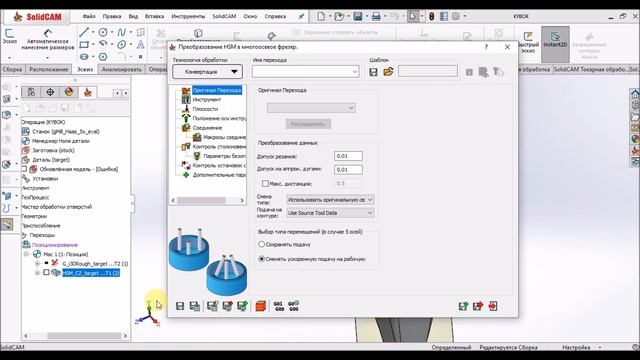This screenshot has width=640, height=360.
Task: Click the Print icon in the top toolbar
Action: 376,16
